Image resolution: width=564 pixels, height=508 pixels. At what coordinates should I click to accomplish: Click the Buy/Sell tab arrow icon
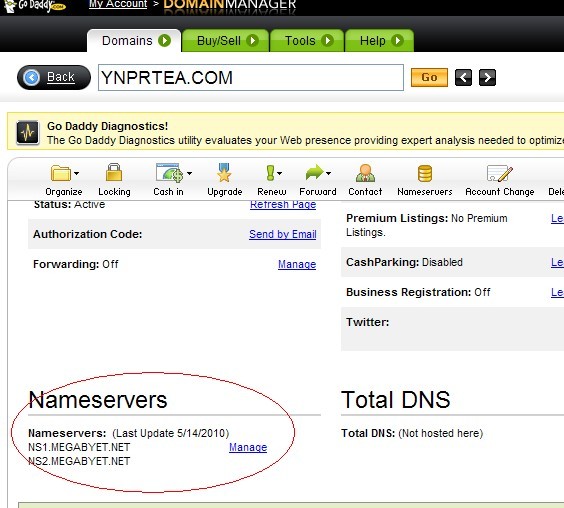[253, 41]
